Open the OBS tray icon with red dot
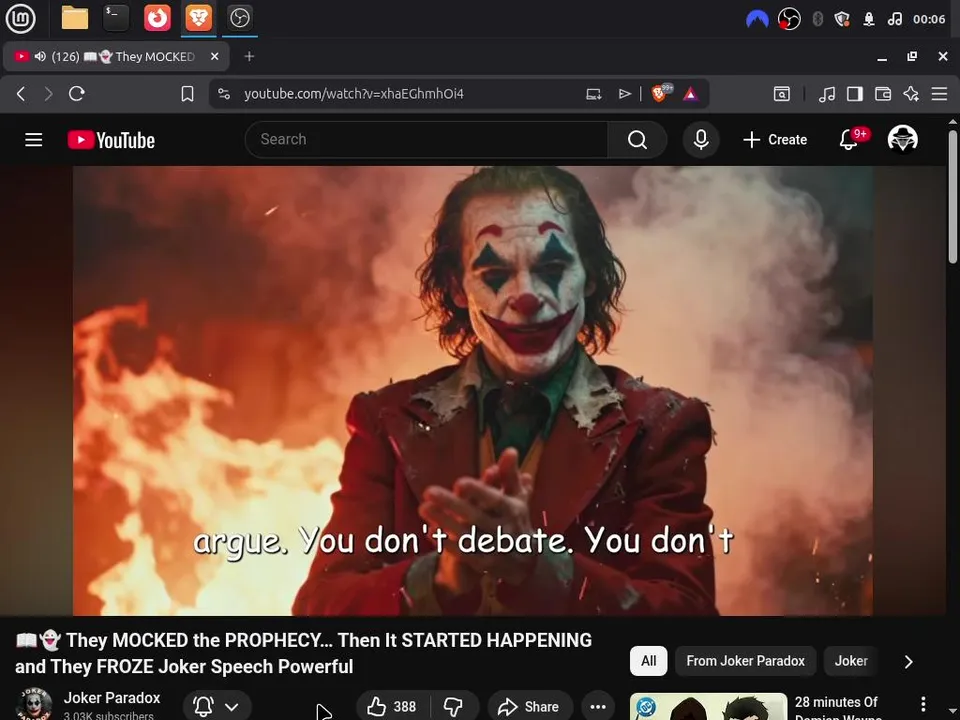Viewport: 960px width, 720px height. 789,19
